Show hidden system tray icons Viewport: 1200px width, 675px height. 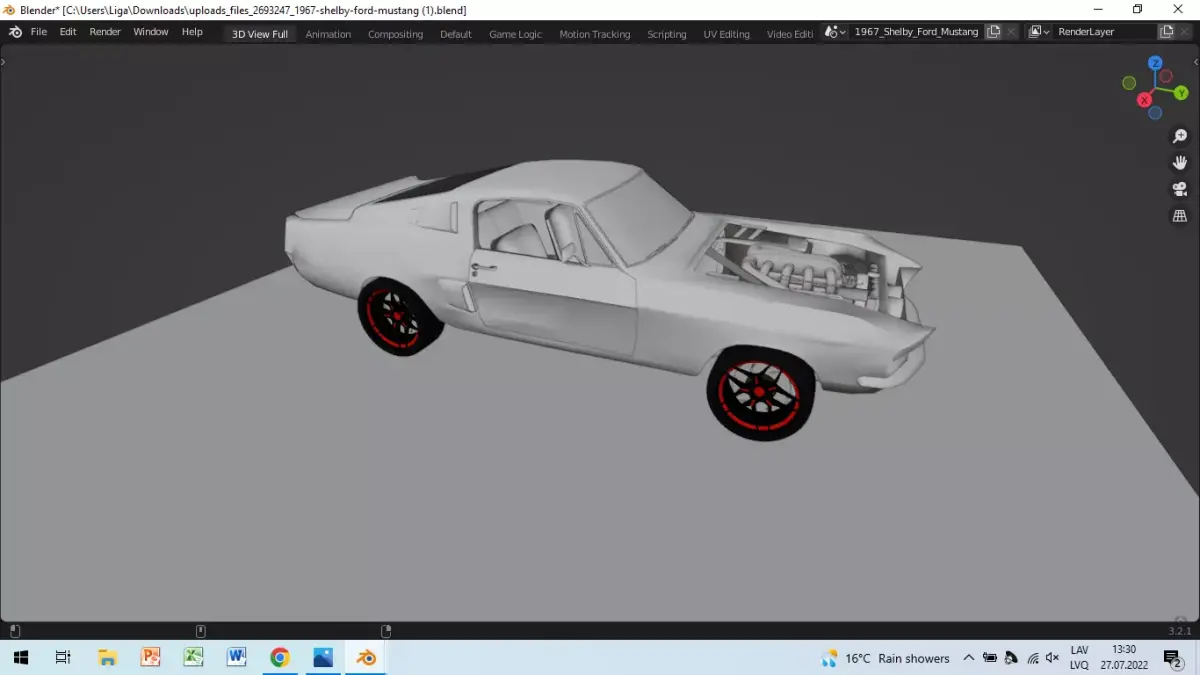click(x=968, y=658)
